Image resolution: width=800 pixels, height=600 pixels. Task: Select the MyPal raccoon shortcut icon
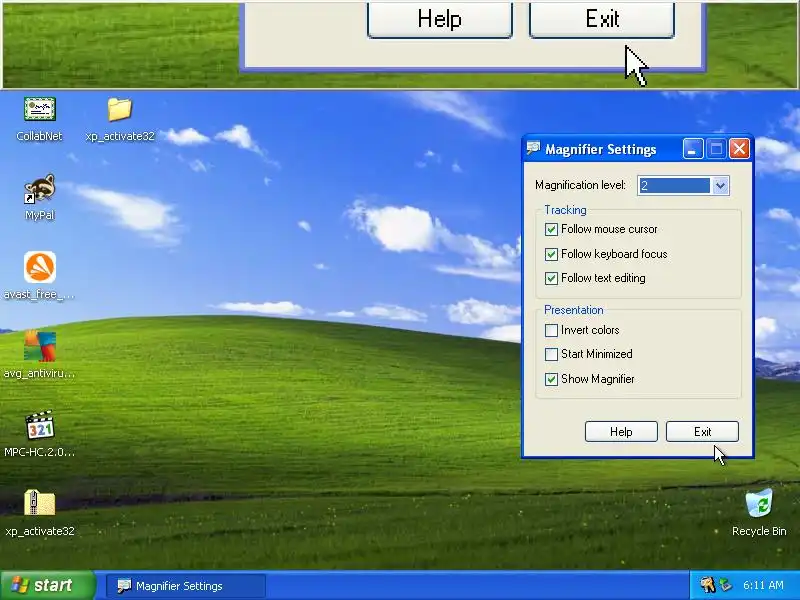click(40, 189)
